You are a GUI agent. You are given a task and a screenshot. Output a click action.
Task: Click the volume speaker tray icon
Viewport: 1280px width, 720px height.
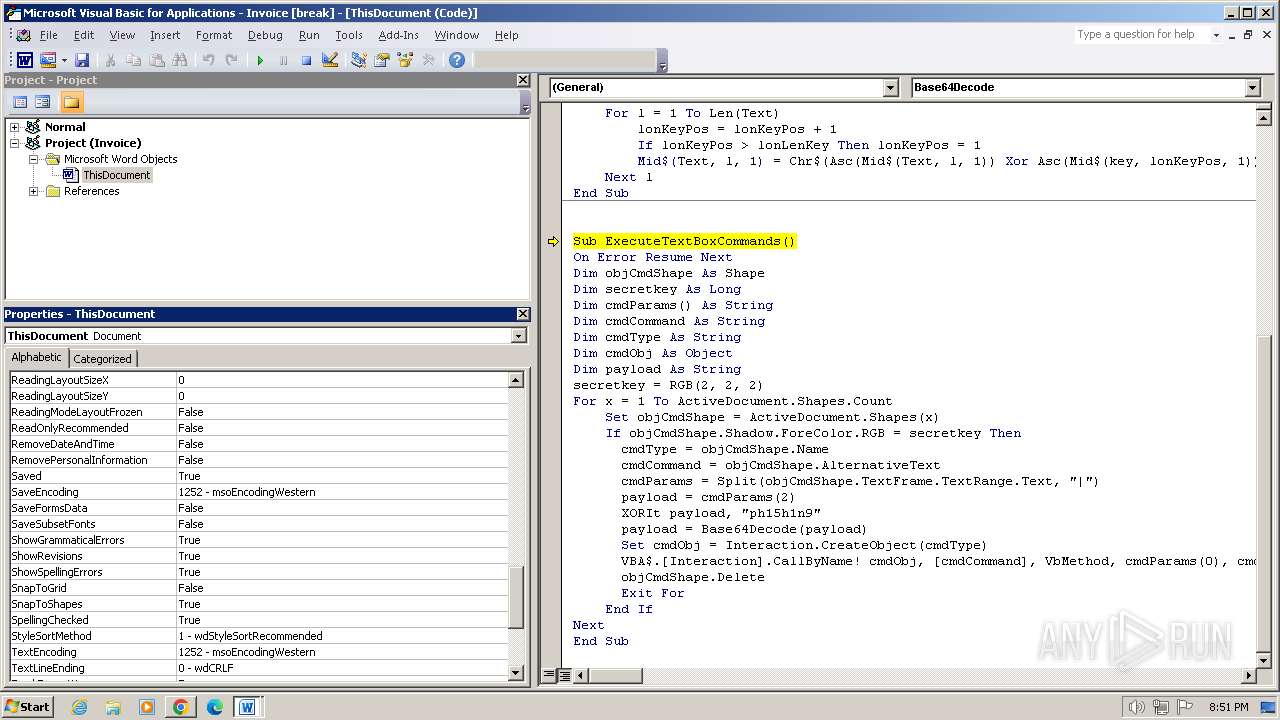tap(1137, 707)
